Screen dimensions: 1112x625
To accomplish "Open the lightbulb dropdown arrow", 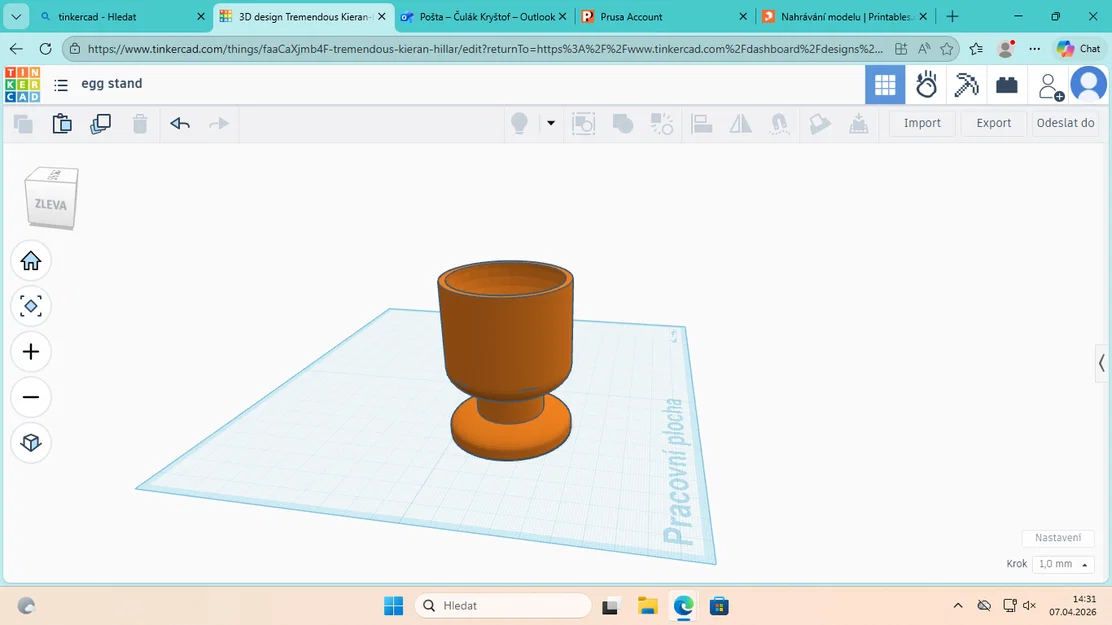I will [x=550, y=123].
